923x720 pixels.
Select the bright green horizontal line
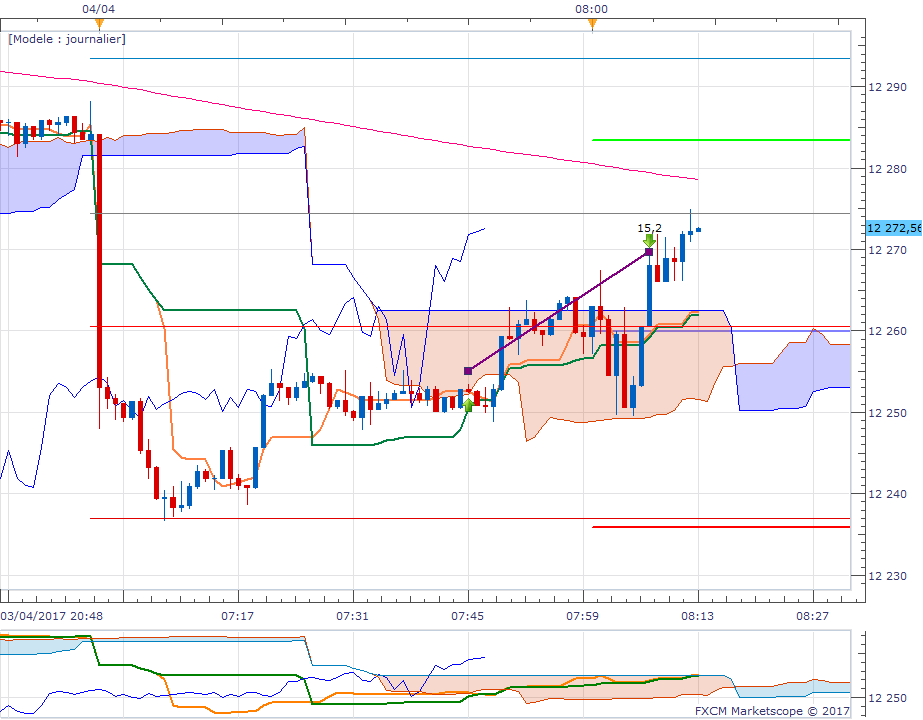[x=721, y=140]
